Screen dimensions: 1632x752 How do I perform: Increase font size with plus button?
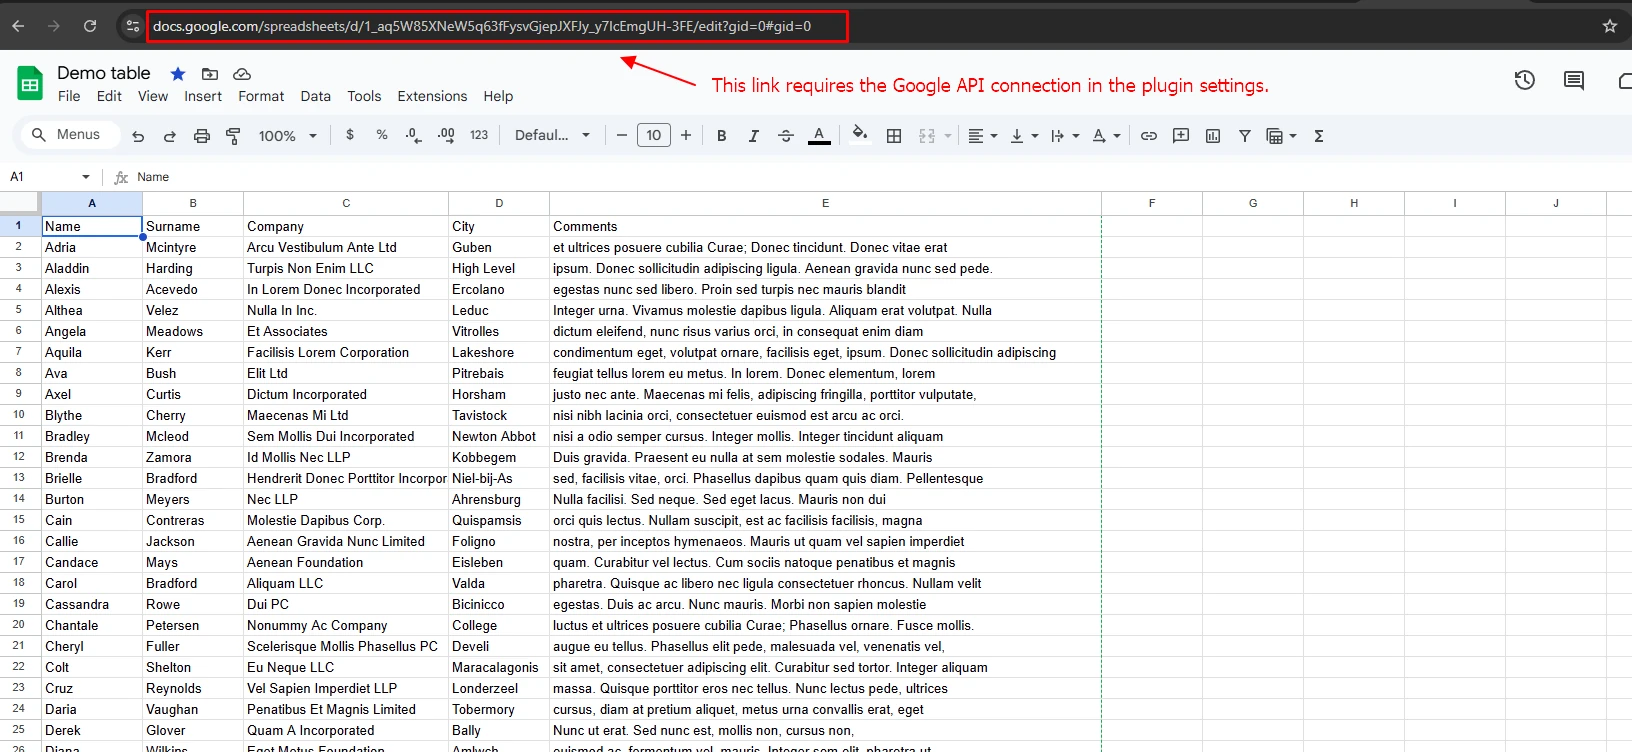pos(686,135)
